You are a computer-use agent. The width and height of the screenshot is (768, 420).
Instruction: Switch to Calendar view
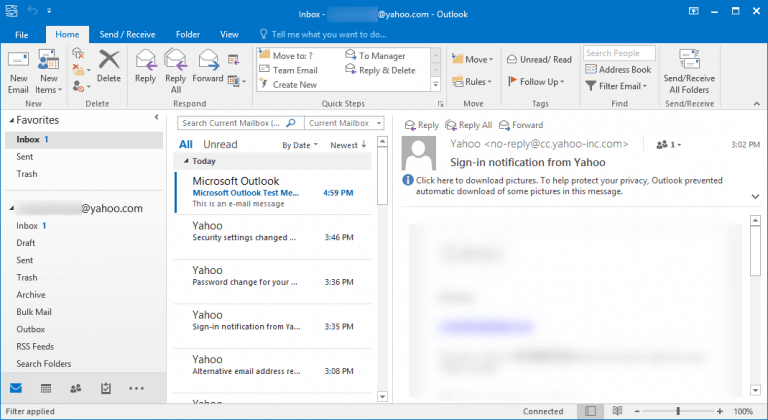pos(46,389)
